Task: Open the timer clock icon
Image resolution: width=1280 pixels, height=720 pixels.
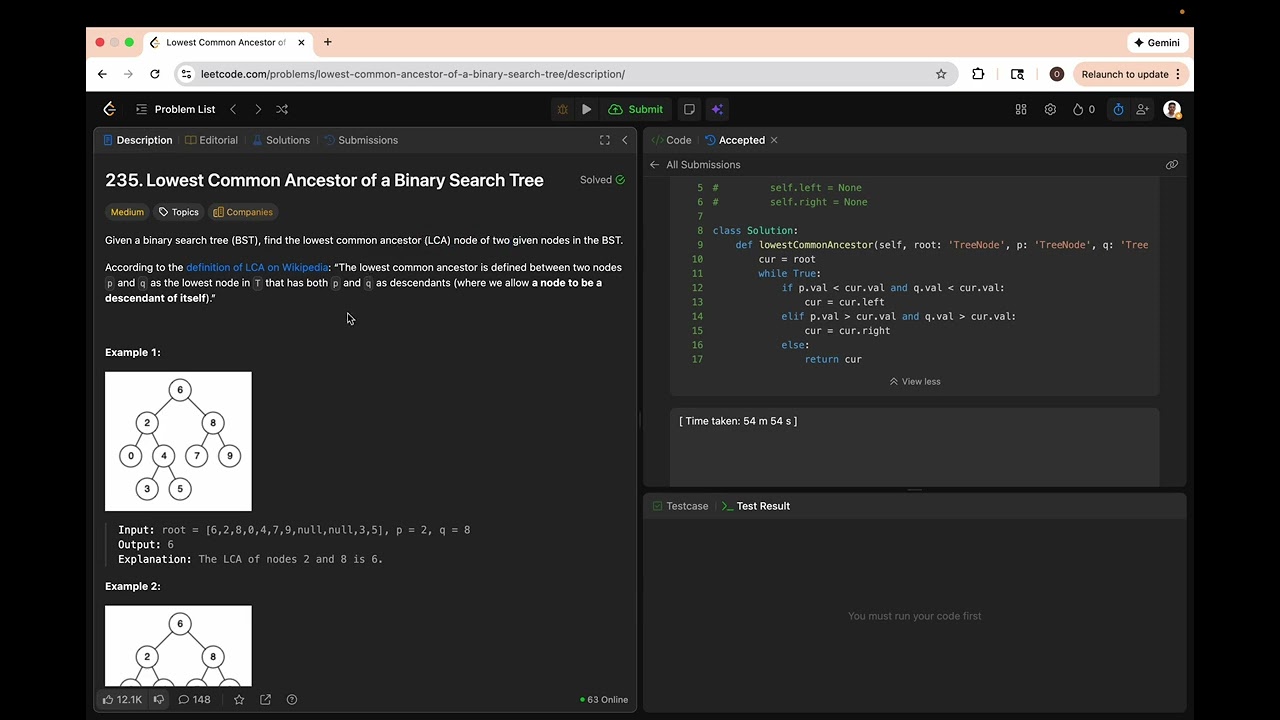Action: click(x=1118, y=109)
